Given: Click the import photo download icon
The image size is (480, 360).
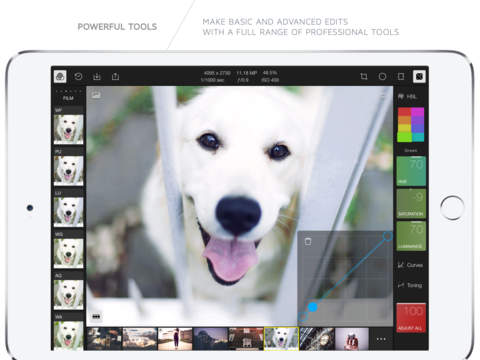Looking at the screenshot, I should 97,77.
